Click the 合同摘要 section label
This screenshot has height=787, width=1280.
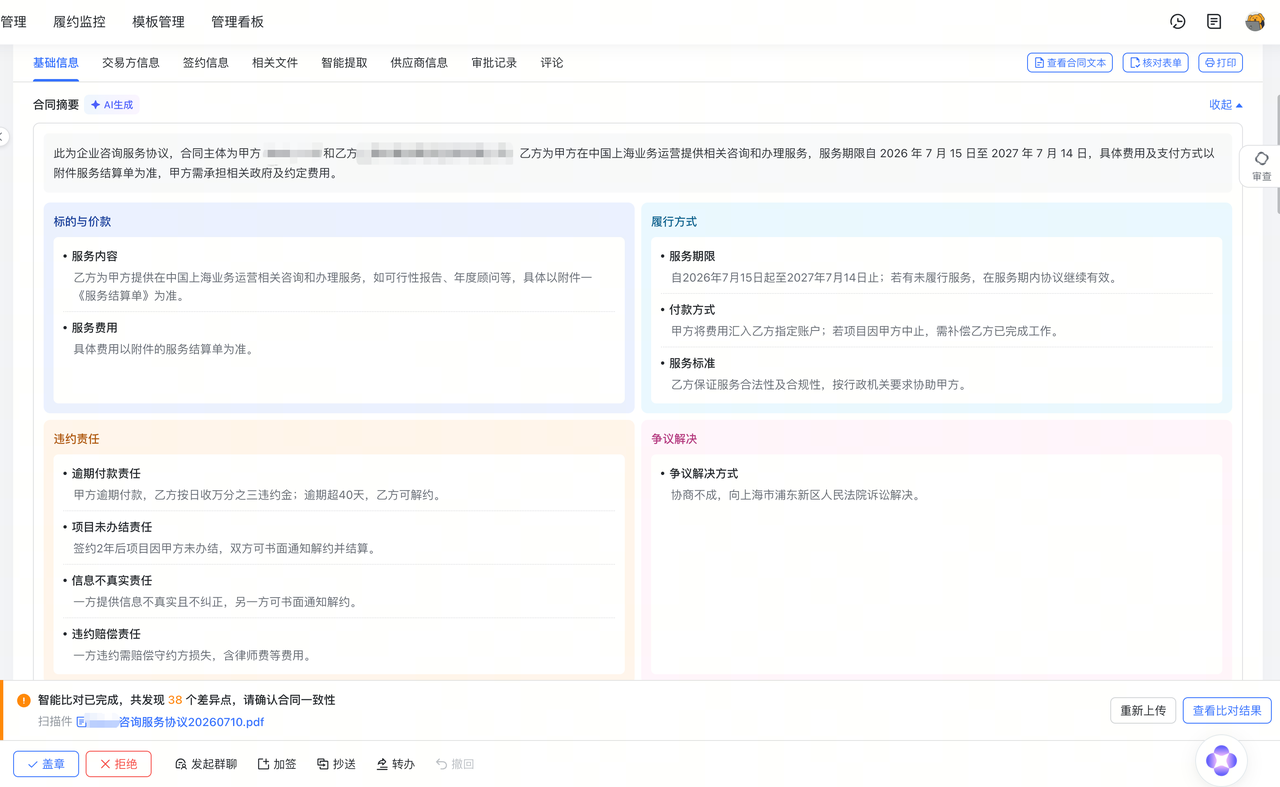(56, 105)
